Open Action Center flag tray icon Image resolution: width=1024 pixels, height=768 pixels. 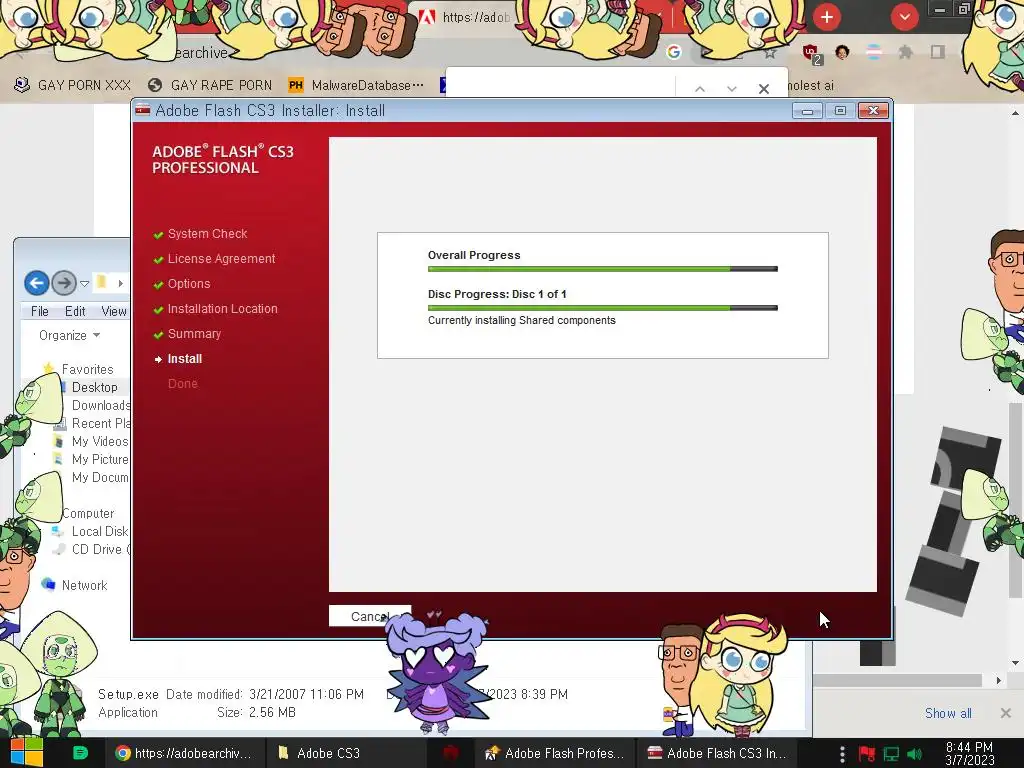click(x=867, y=754)
